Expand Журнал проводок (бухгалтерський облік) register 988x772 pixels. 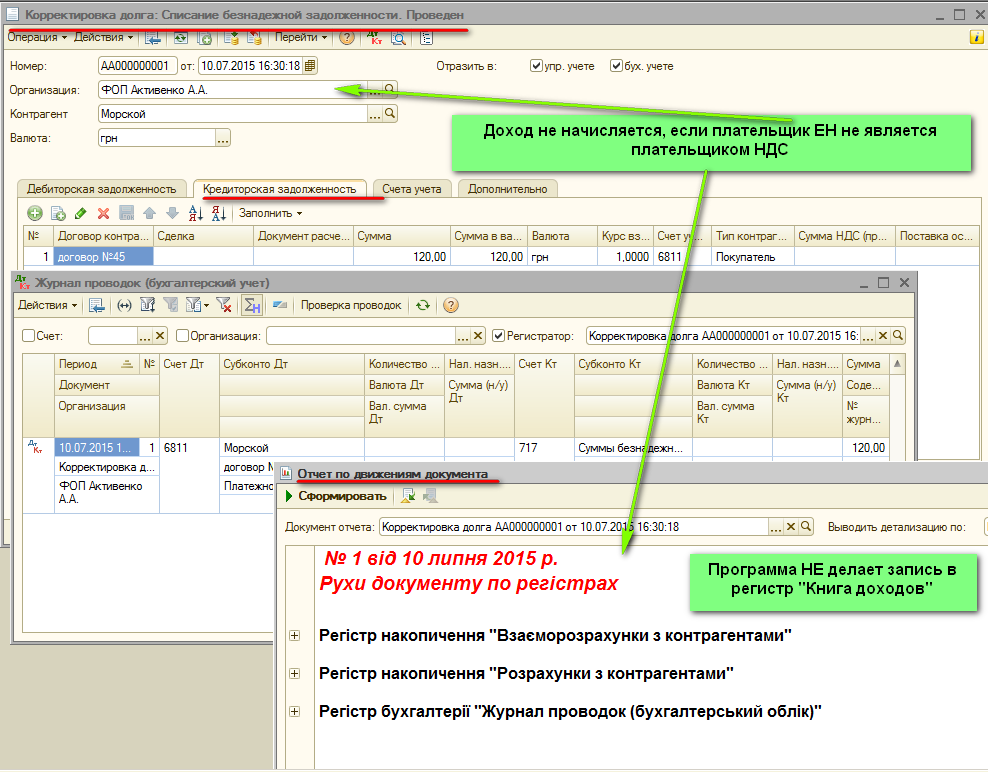295,712
